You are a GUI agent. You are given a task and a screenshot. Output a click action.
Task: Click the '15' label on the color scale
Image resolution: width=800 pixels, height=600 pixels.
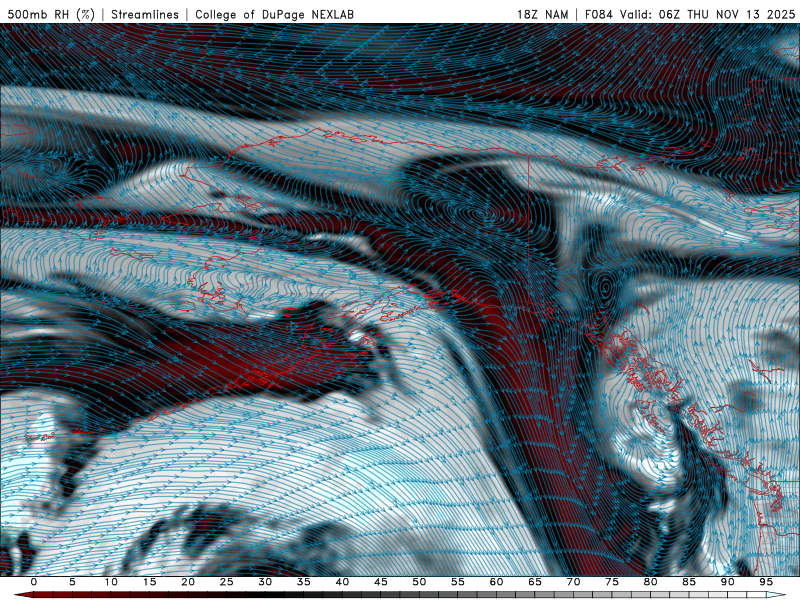click(x=149, y=582)
